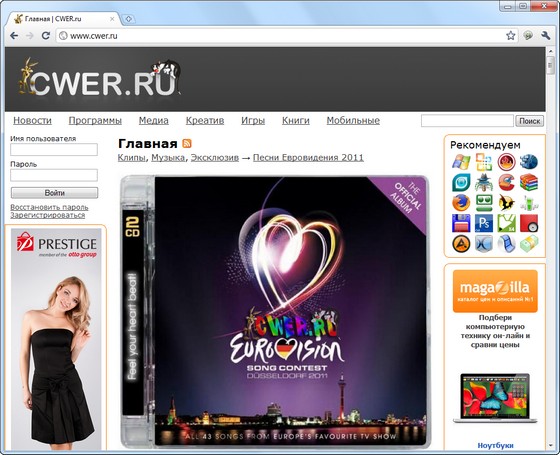Click the green CorelDRAW pen icon
The height and width of the screenshot is (455, 560).
tap(506, 223)
